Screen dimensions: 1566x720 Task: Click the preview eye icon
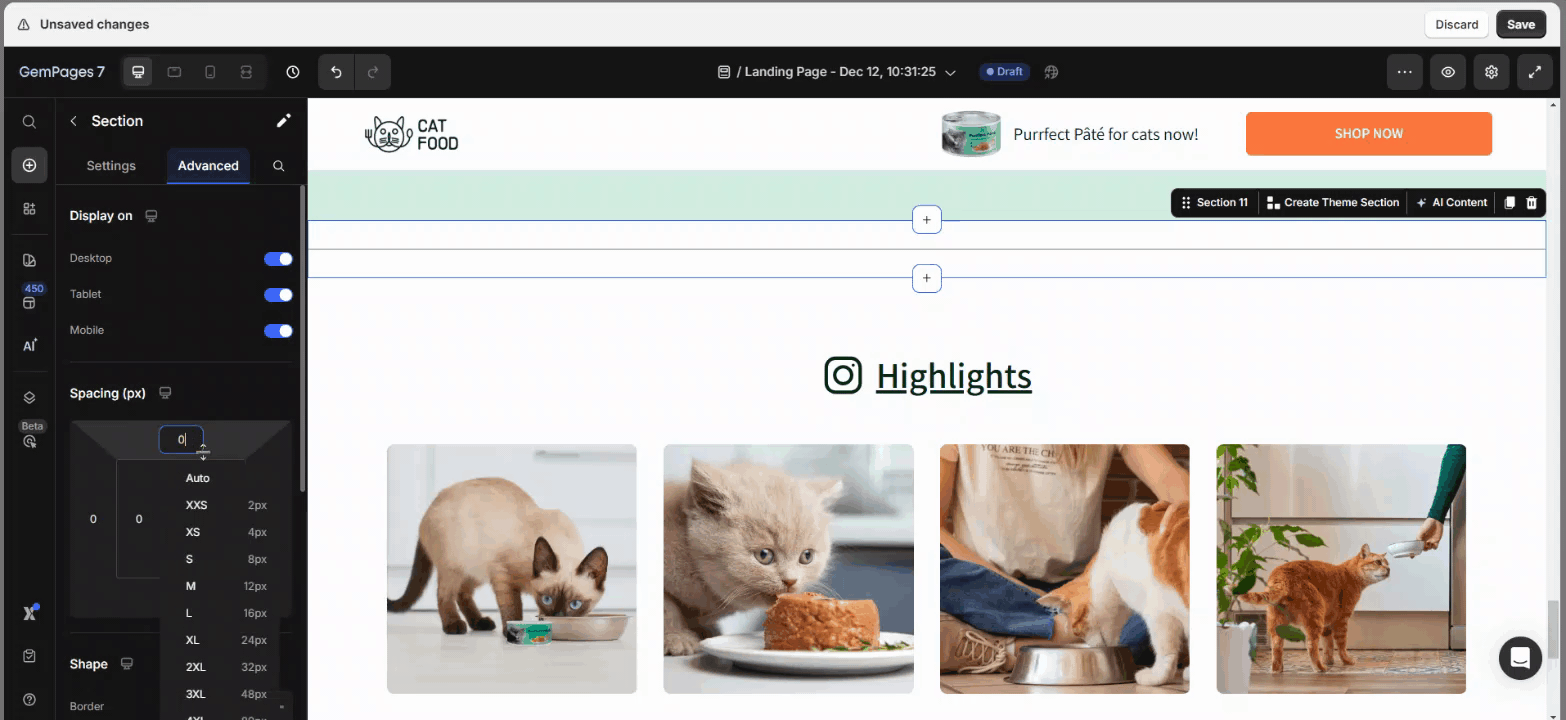click(1448, 72)
